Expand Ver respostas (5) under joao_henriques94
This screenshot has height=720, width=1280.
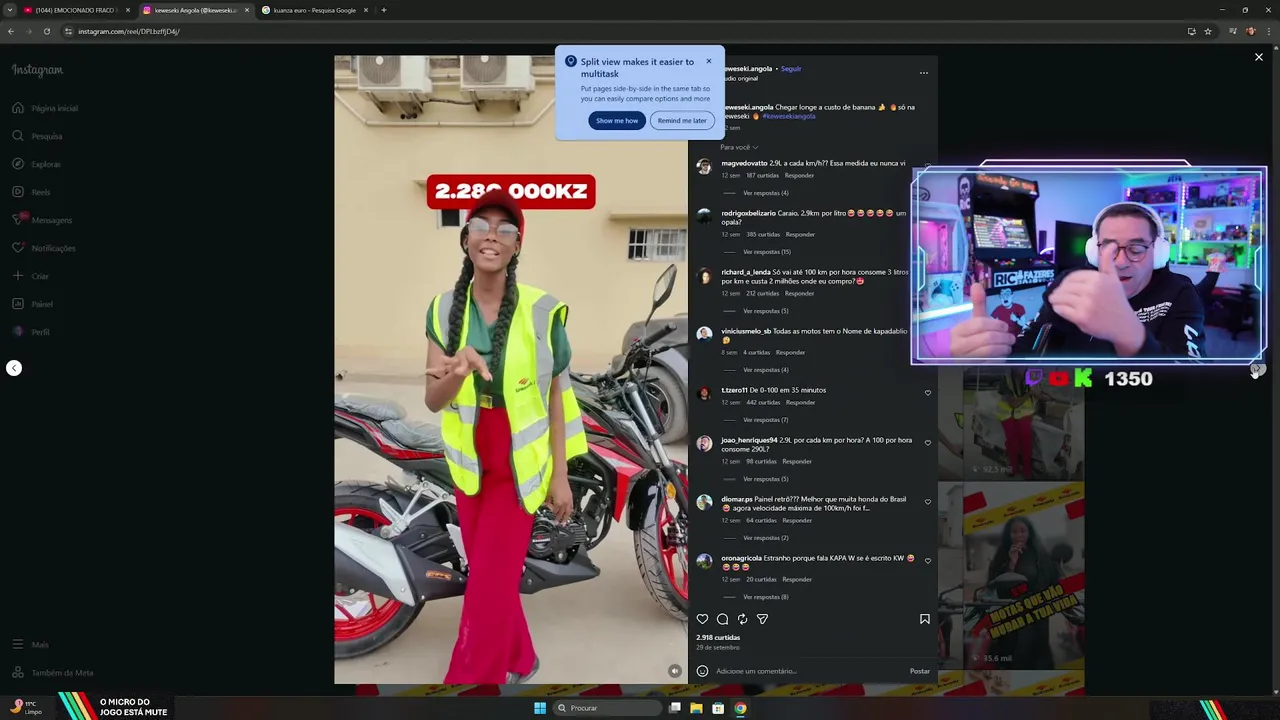coord(765,479)
